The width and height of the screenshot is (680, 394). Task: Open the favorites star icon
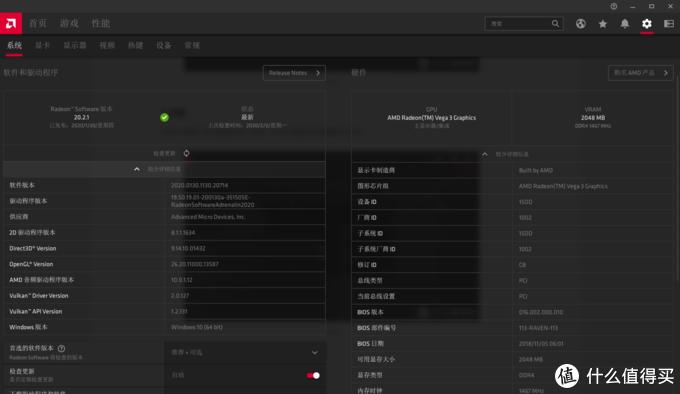pyautogui.click(x=603, y=24)
